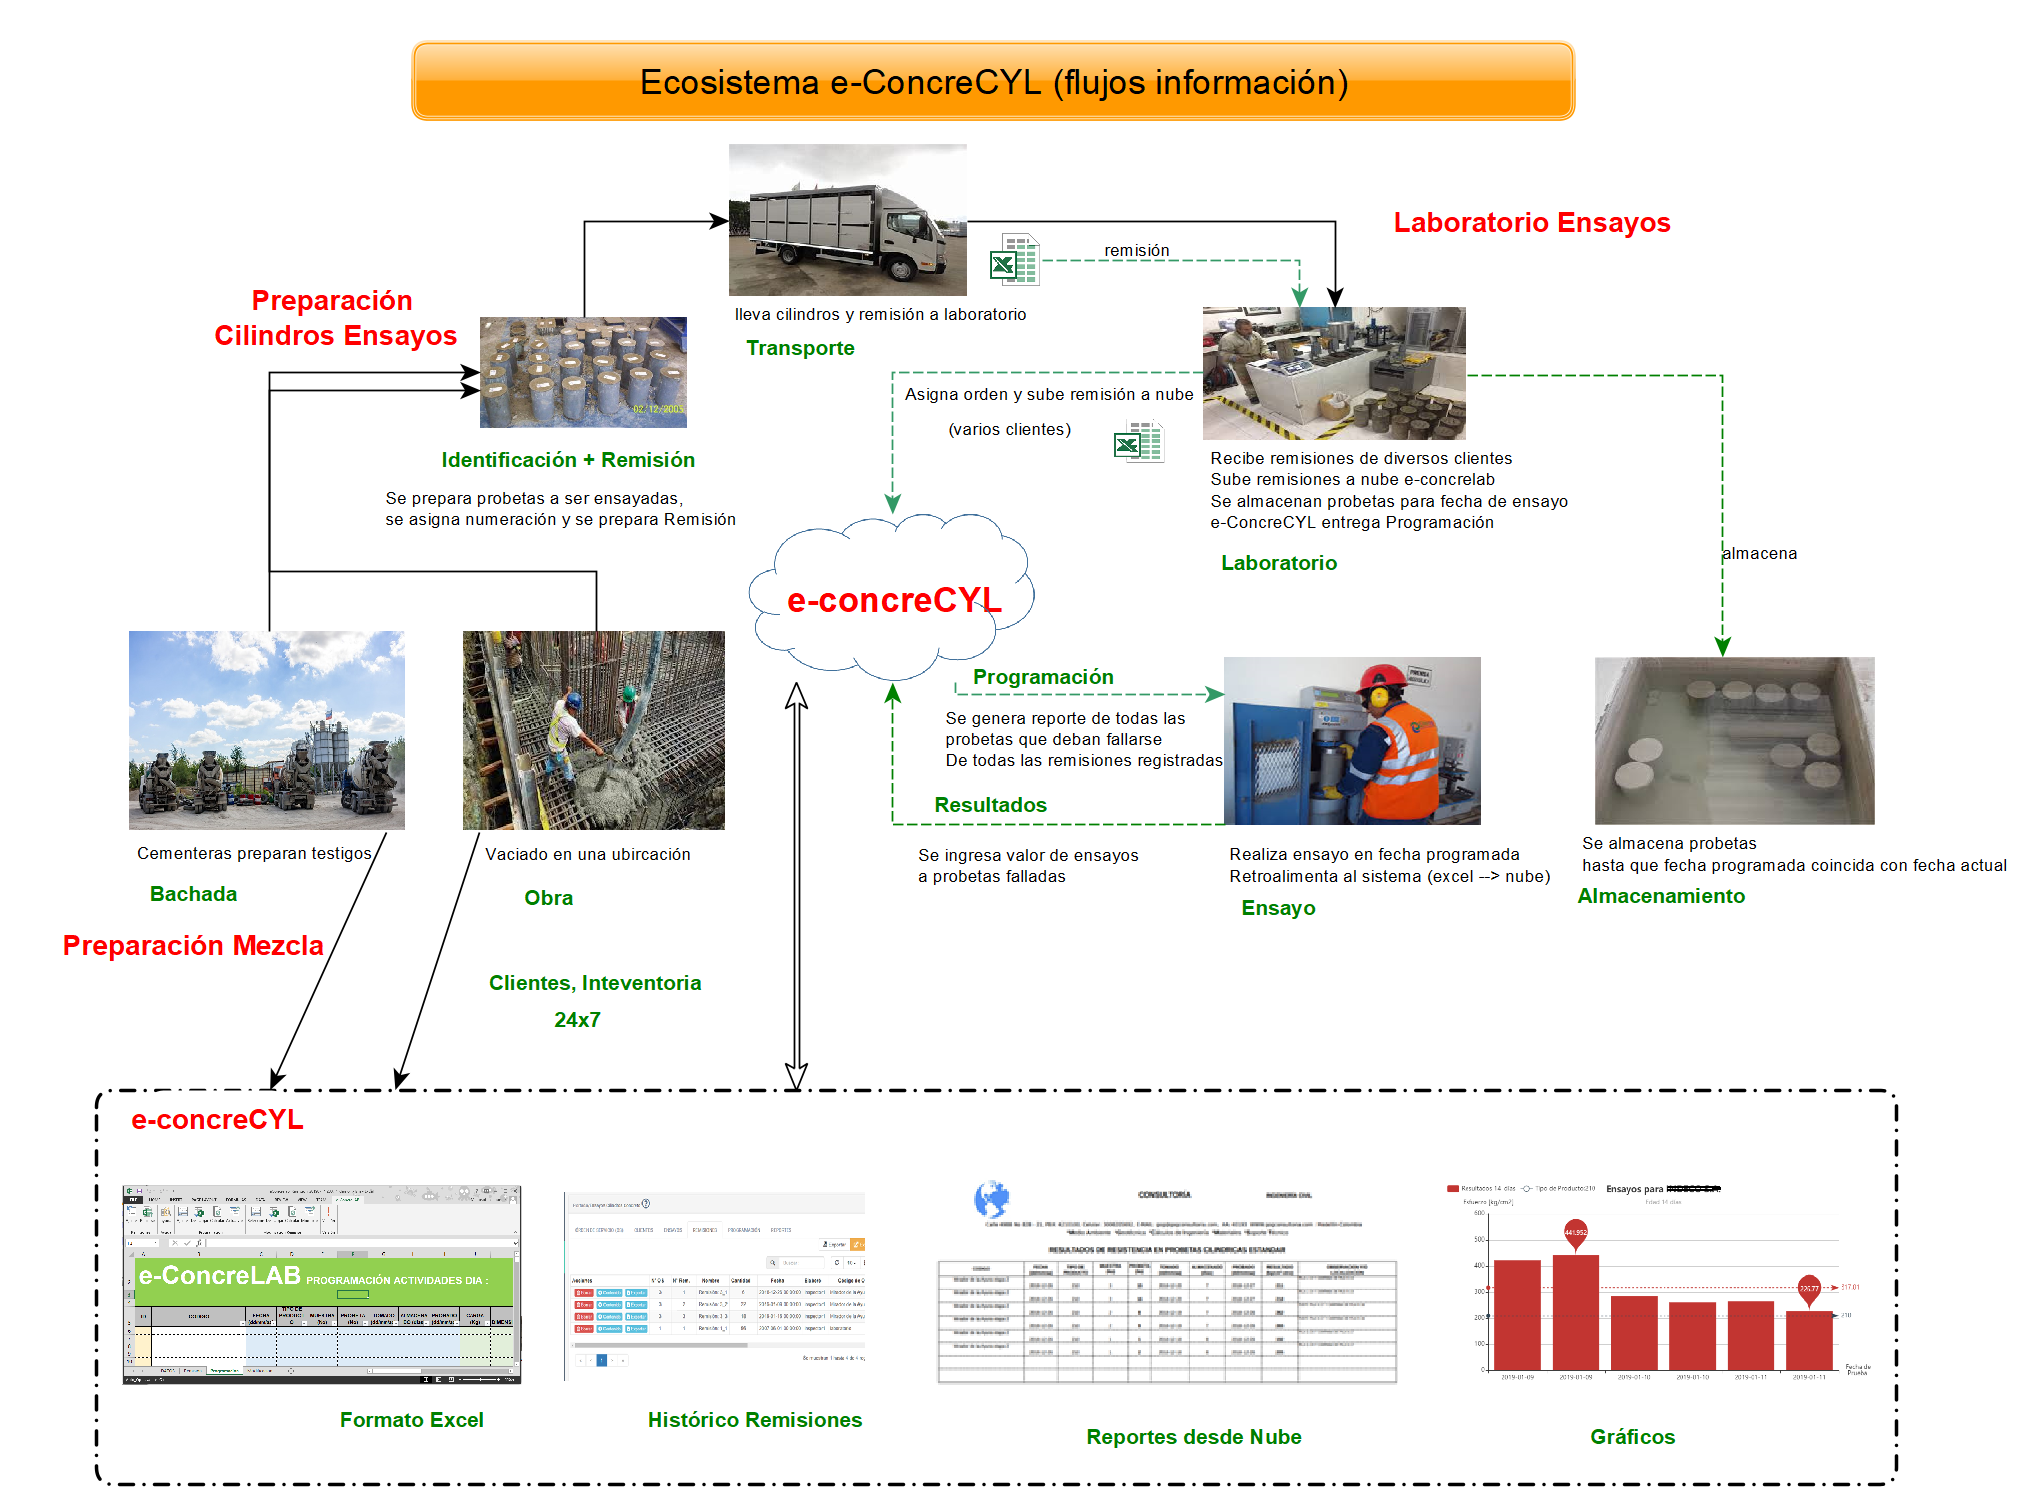Open the Excel name box dropdown
This screenshot has width=2027, height=1508.
(x=156, y=1243)
